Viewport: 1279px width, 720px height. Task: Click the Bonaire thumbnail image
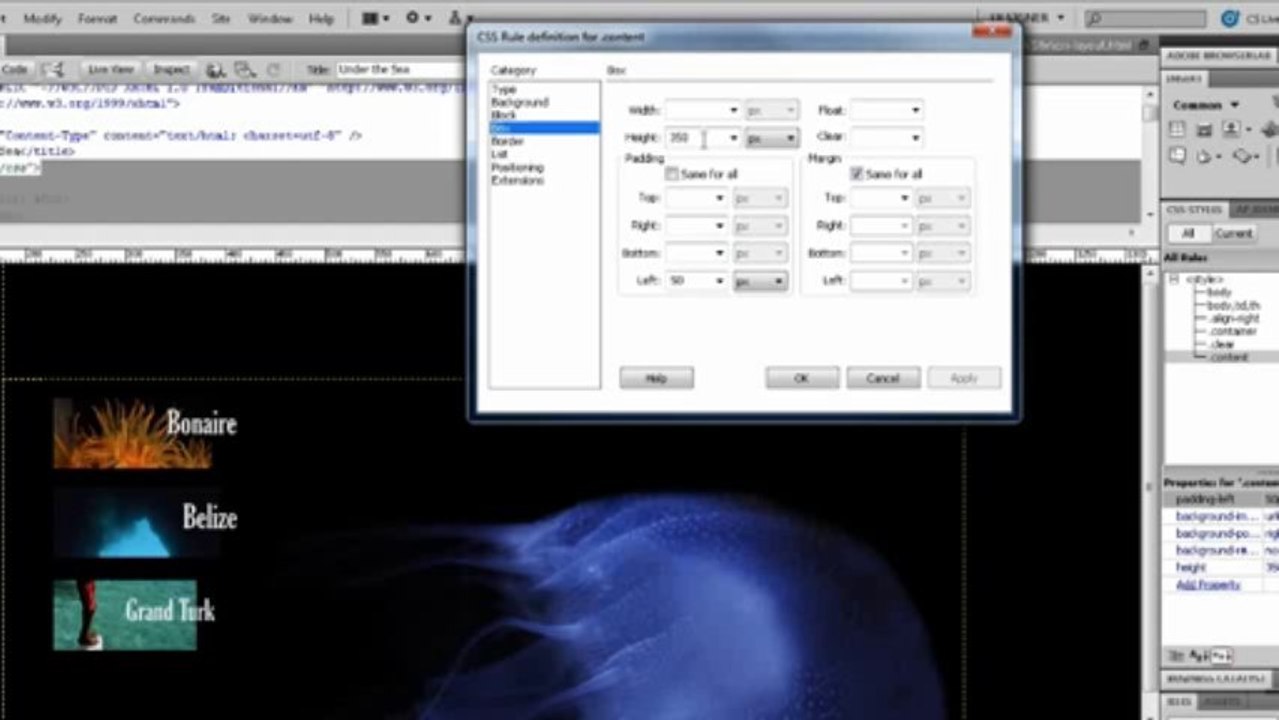[133, 433]
